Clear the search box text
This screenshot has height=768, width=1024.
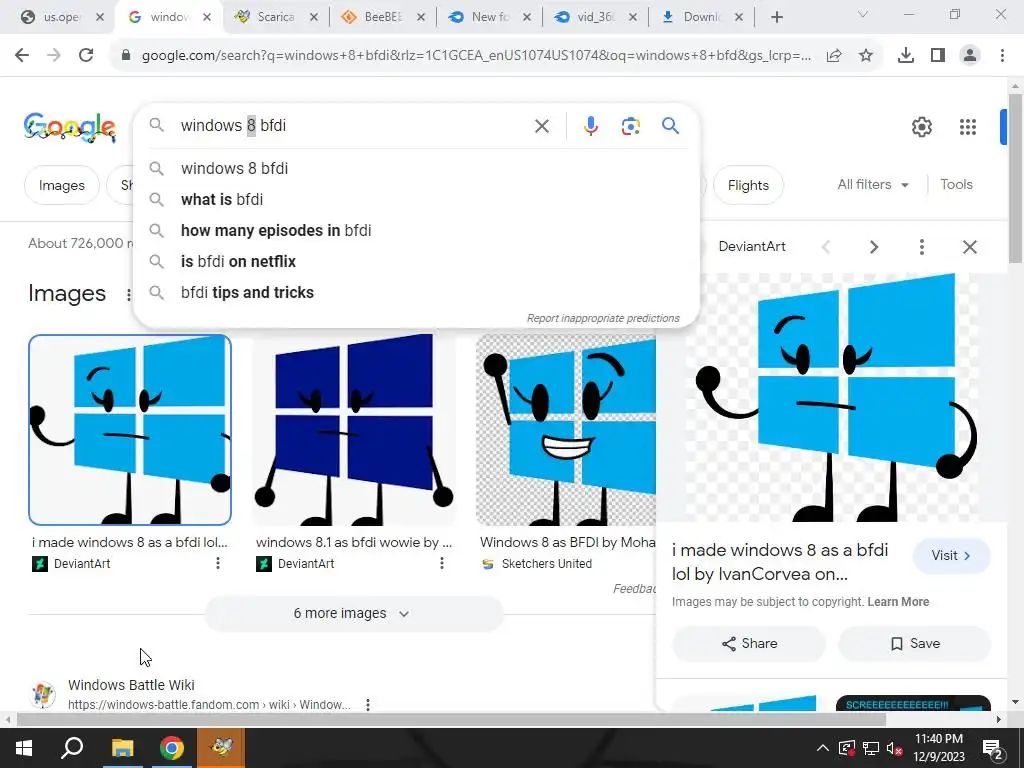[542, 126]
